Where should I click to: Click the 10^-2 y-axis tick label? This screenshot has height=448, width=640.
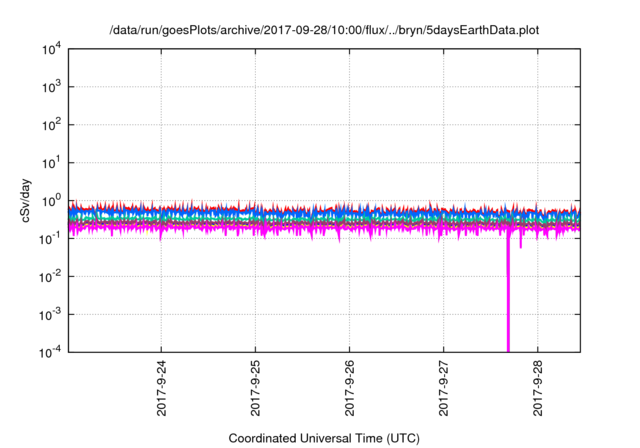(x=50, y=277)
